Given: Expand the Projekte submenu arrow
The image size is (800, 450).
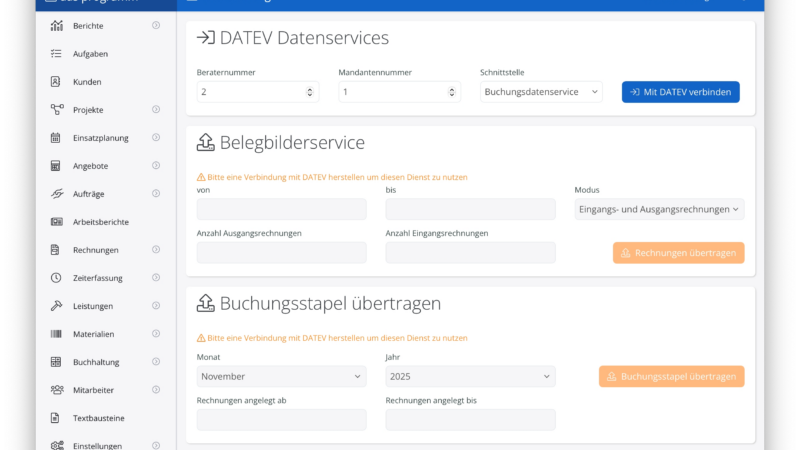Looking at the screenshot, I should 156,109.
